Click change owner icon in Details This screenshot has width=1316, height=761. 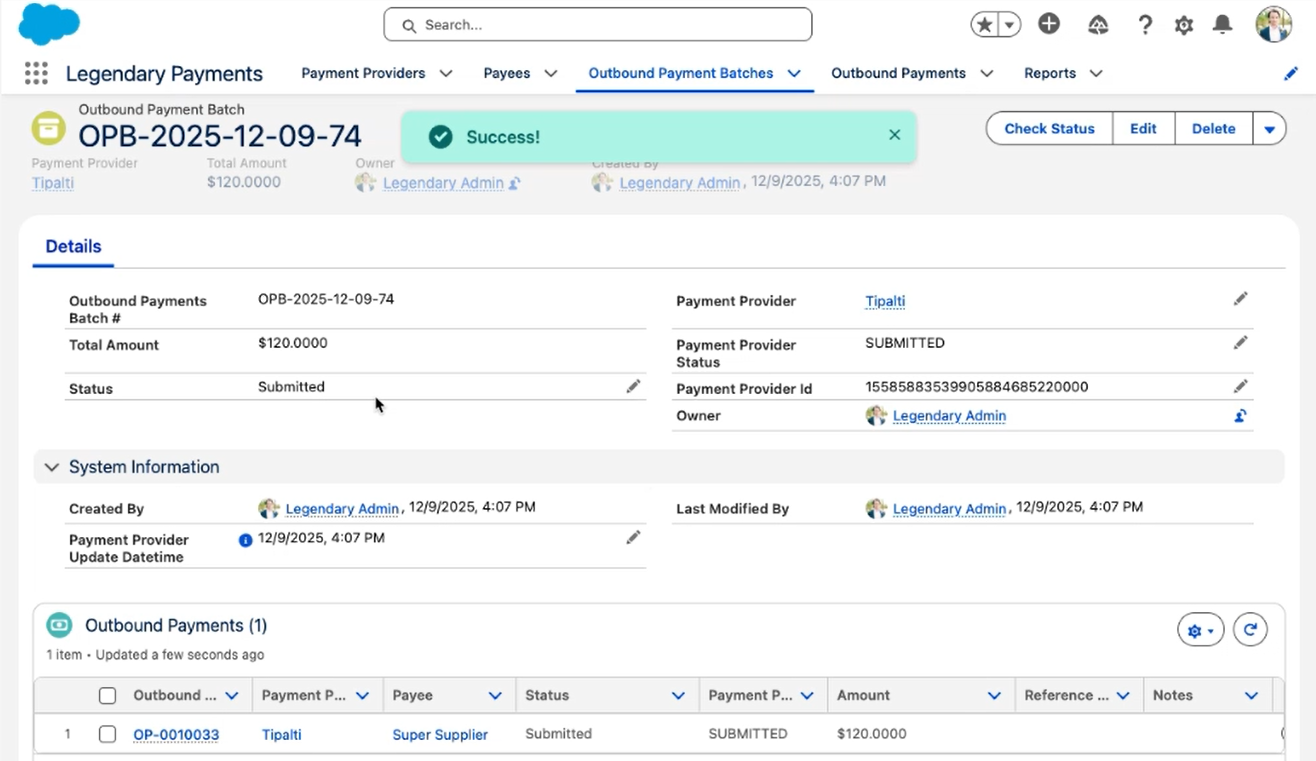1240,416
